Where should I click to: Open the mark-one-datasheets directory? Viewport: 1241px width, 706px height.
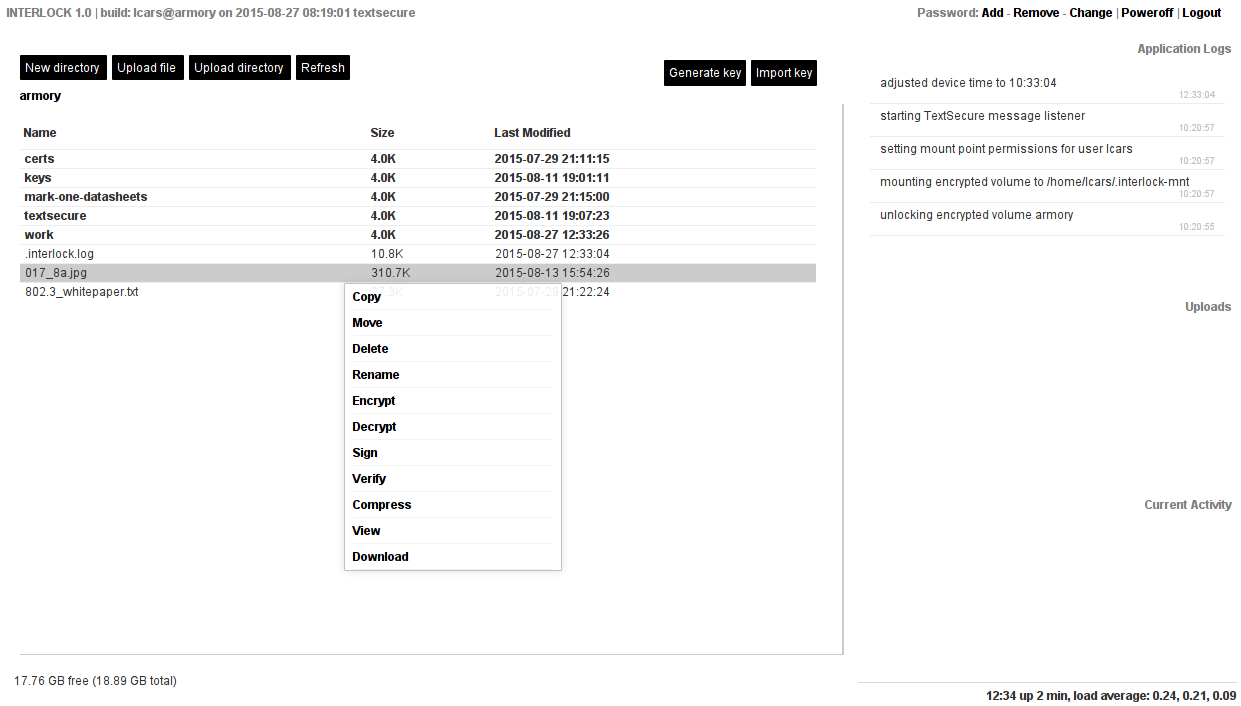(86, 196)
